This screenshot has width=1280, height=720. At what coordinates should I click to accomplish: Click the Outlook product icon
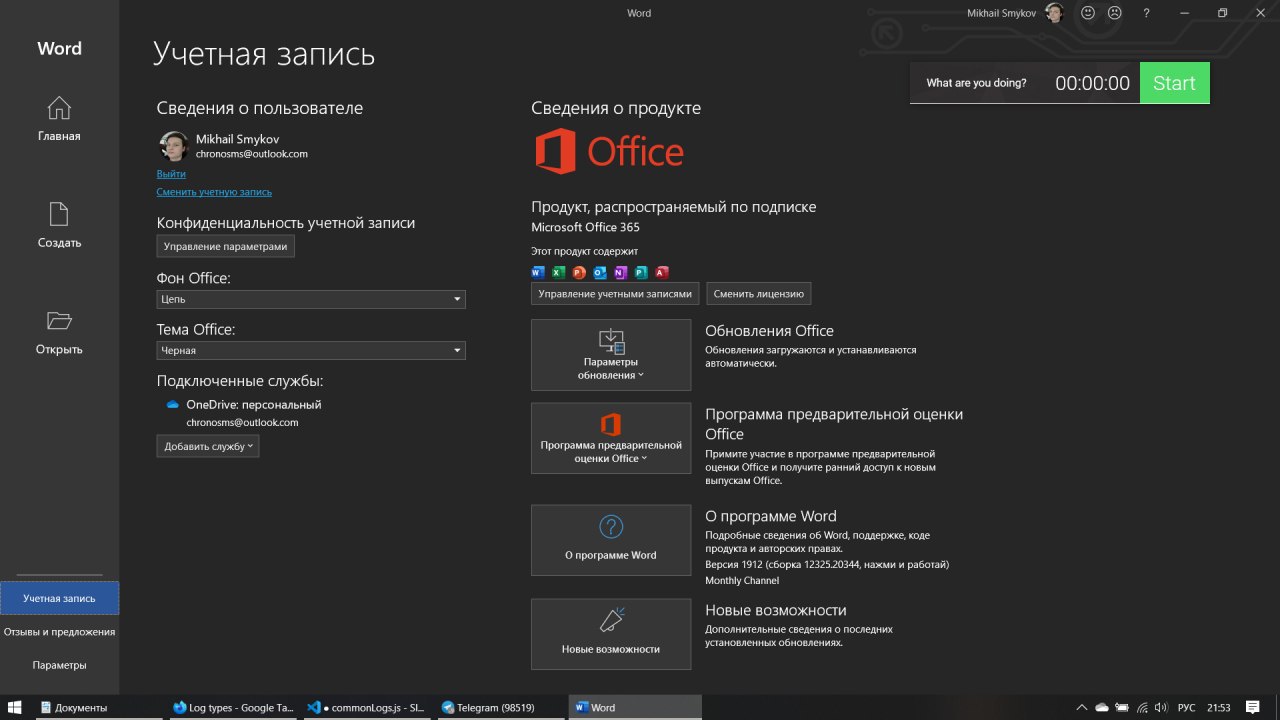600,272
